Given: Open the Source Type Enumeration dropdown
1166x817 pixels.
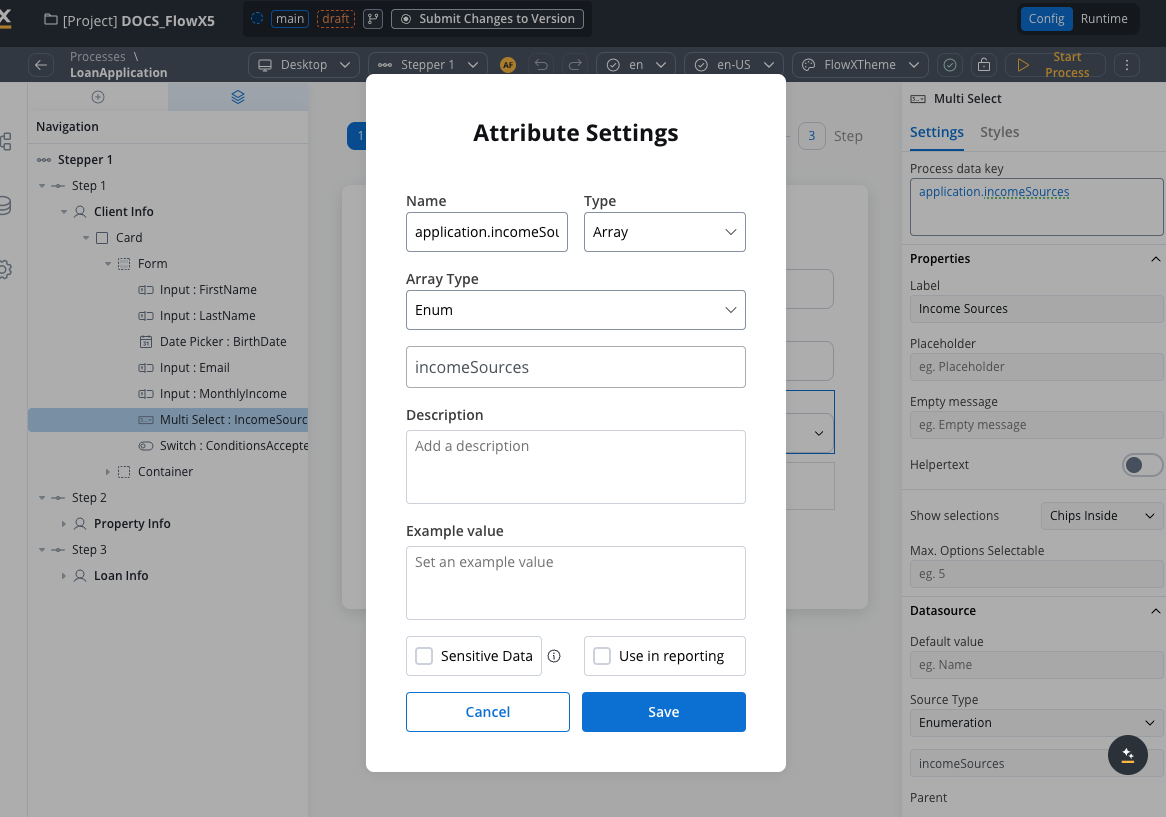Looking at the screenshot, I should tap(1037, 723).
